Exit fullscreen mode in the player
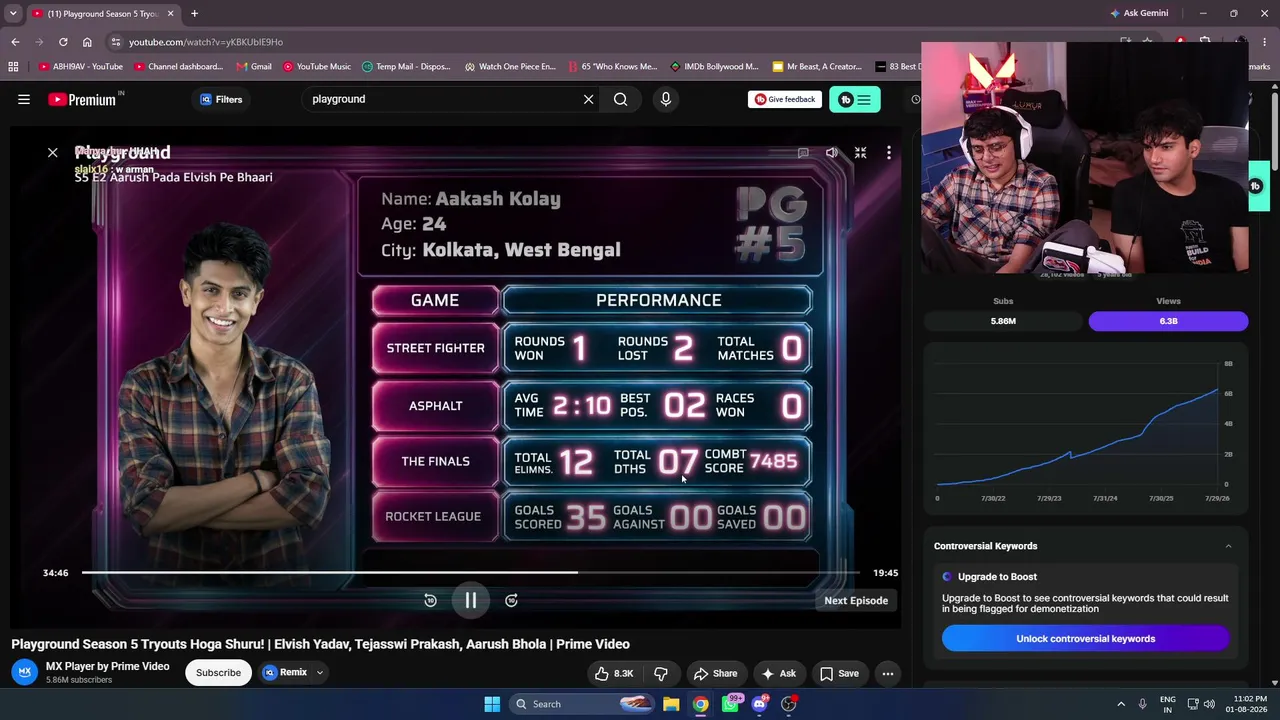Viewport: 1280px width, 720px height. (860, 153)
